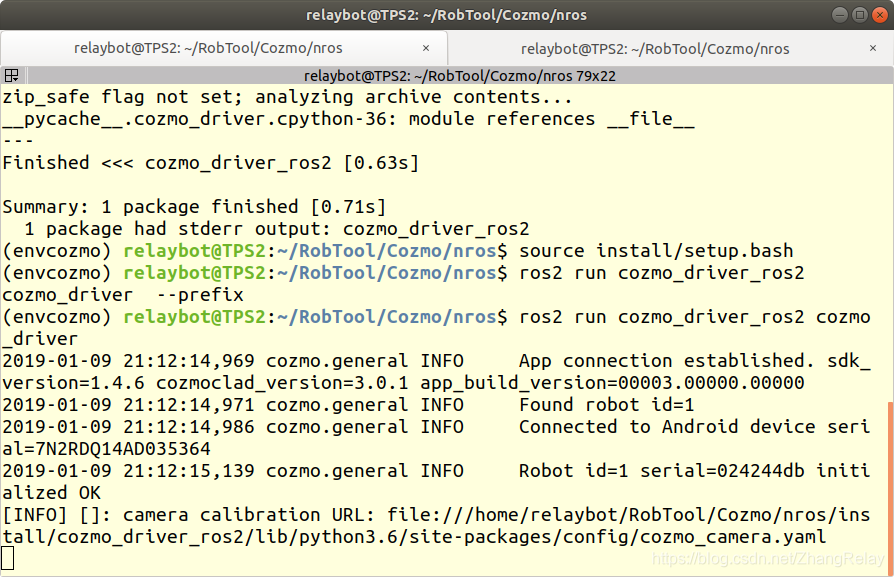The width and height of the screenshot is (894, 577).
Task: Click the window title bar text
Action: (x=446, y=15)
